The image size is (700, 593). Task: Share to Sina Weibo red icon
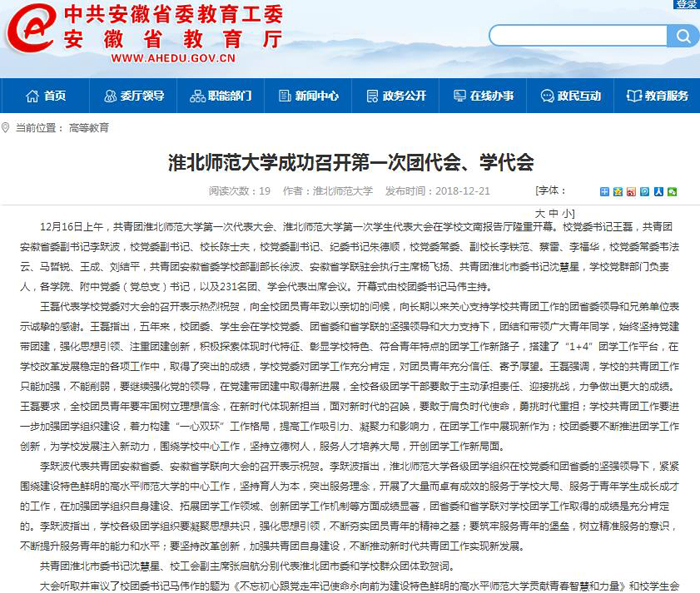pos(631,192)
